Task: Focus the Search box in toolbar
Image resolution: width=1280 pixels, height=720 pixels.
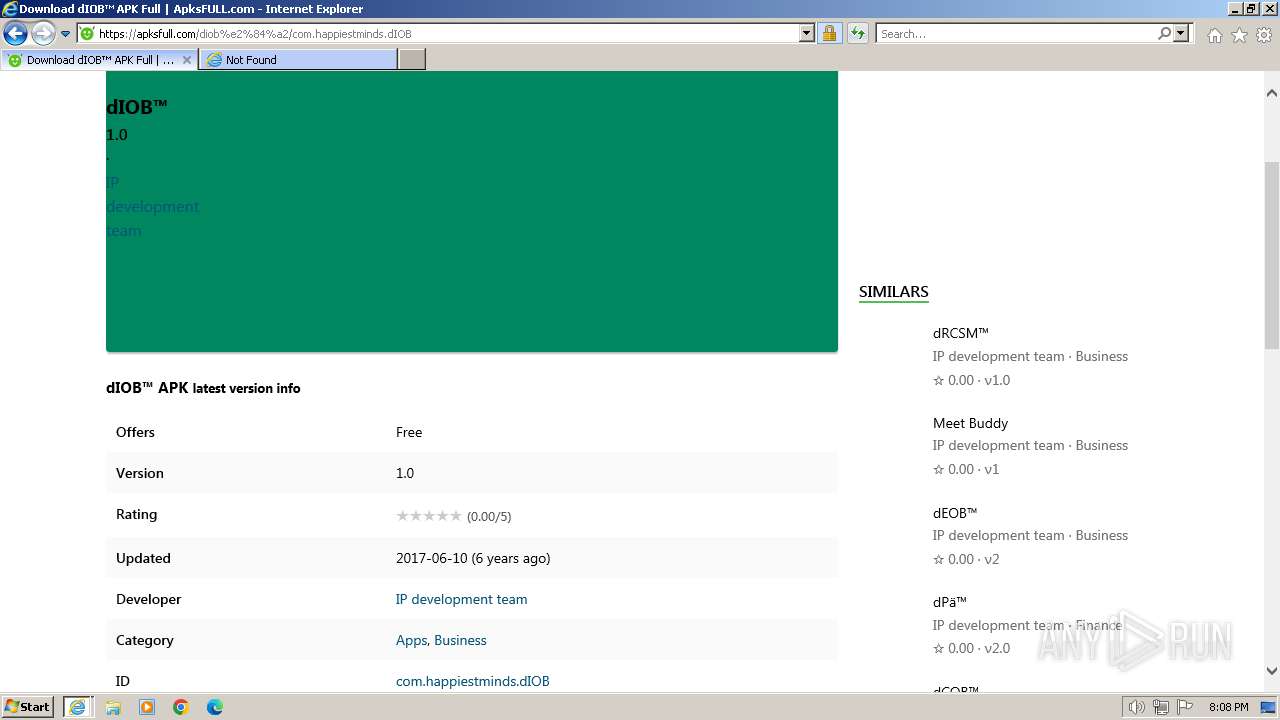Action: coord(1016,34)
